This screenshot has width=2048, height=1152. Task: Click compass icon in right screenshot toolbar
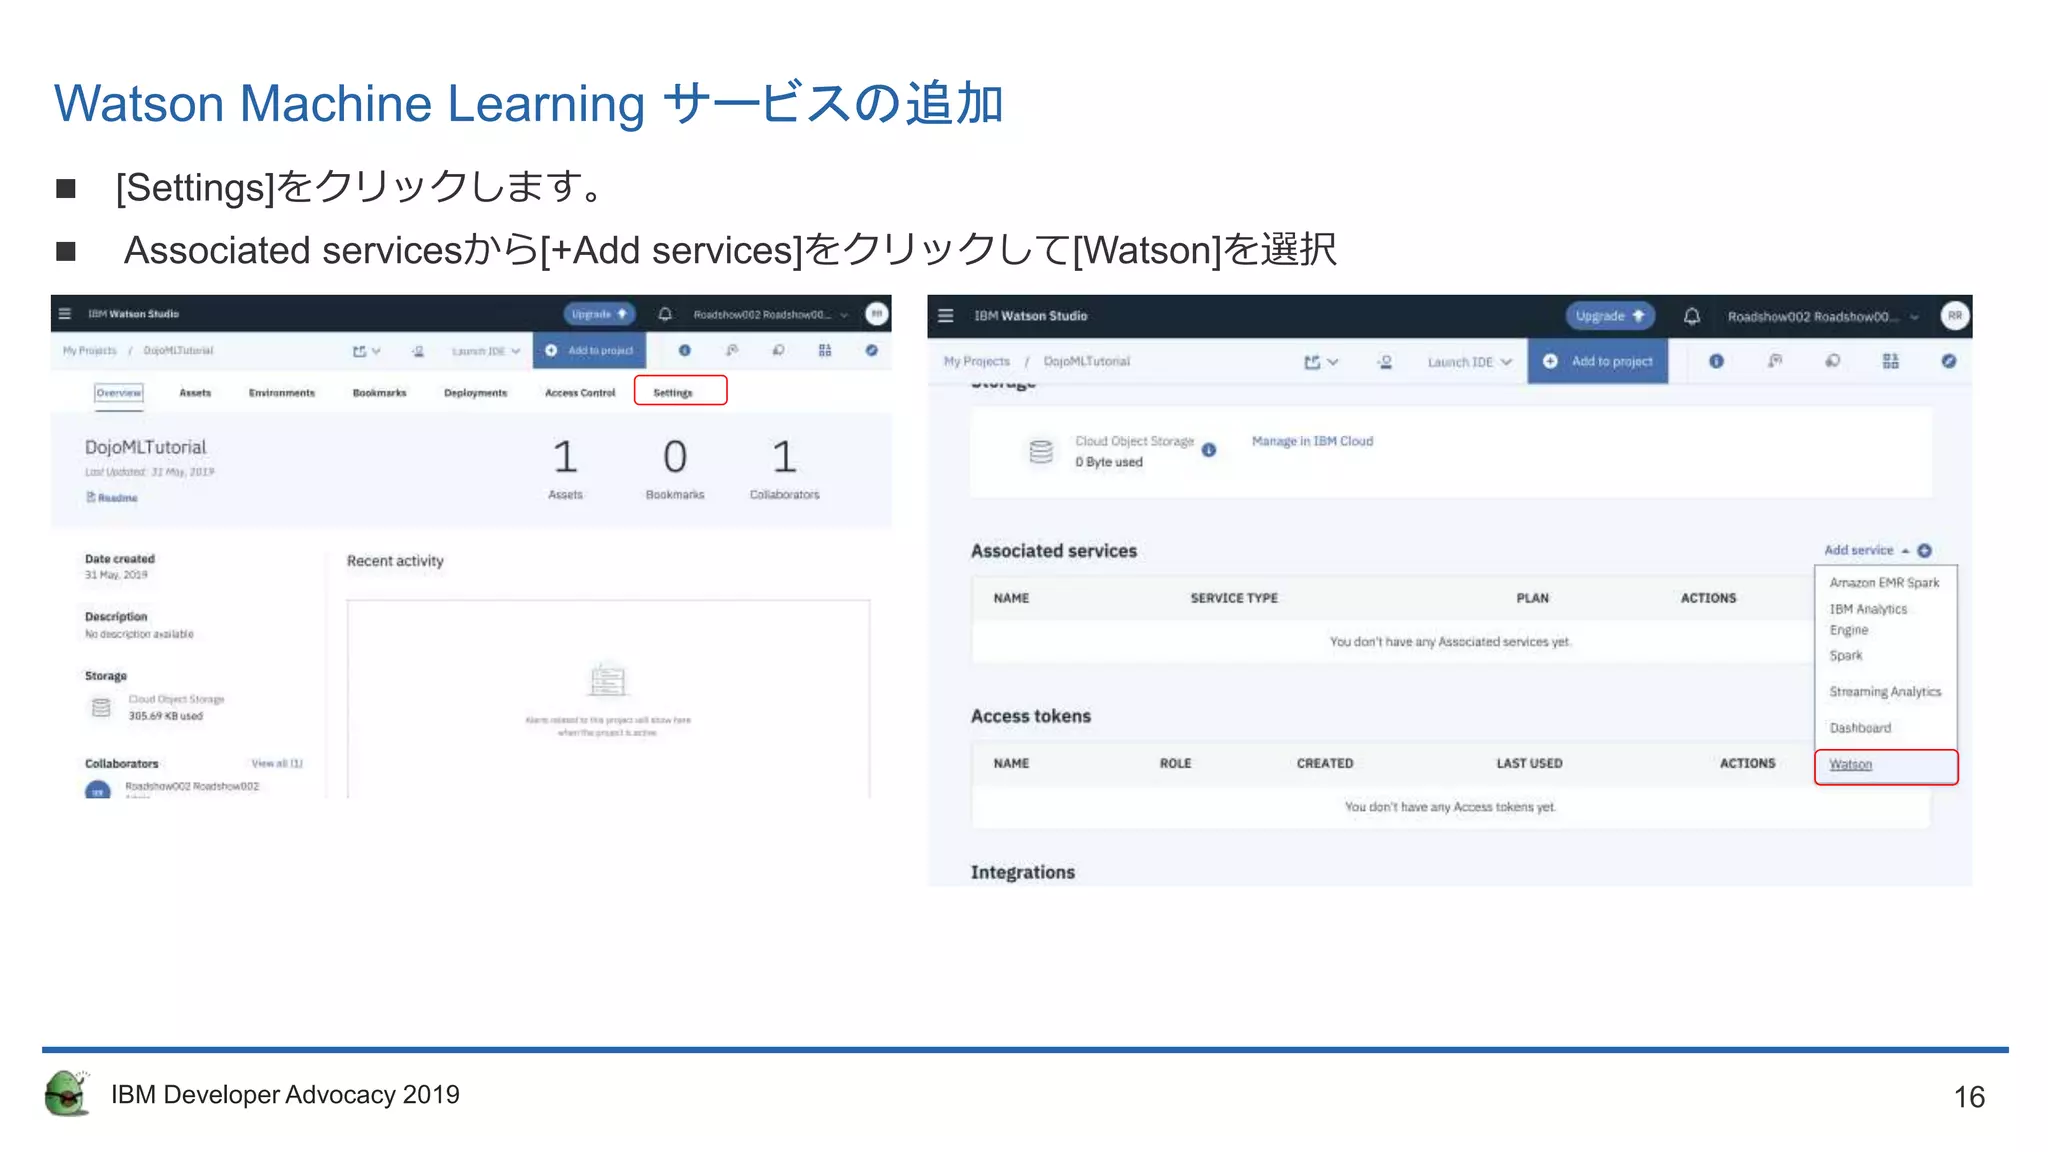tap(1949, 361)
